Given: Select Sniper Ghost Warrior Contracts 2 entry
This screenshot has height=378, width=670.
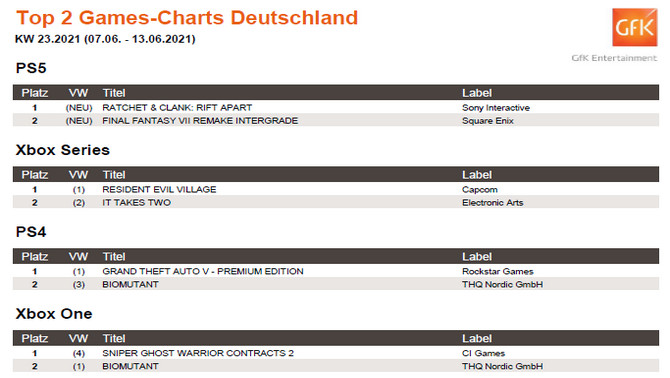Looking at the screenshot, I should click(x=198, y=353).
